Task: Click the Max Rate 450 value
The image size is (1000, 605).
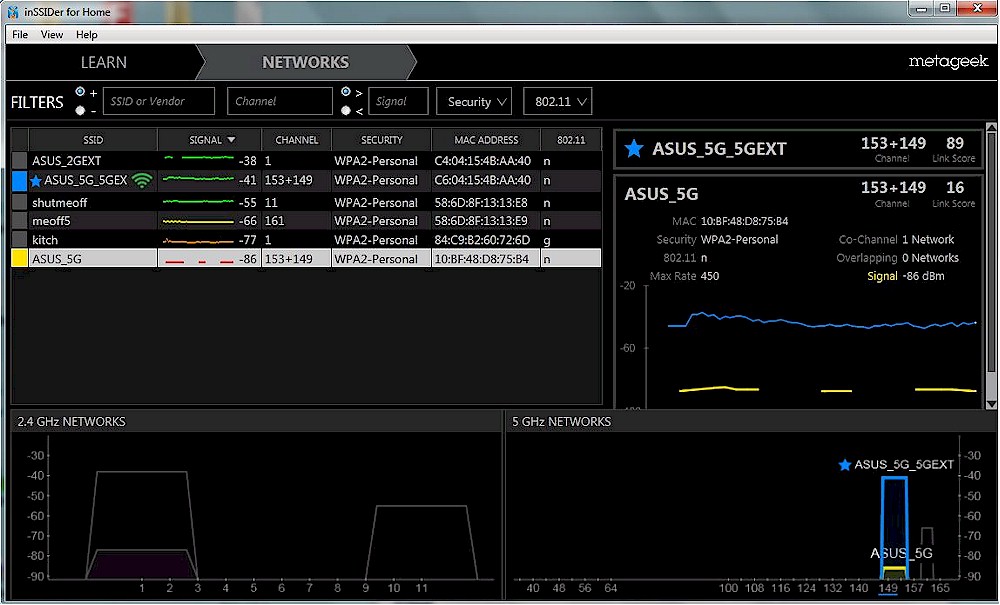Action: (x=710, y=276)
